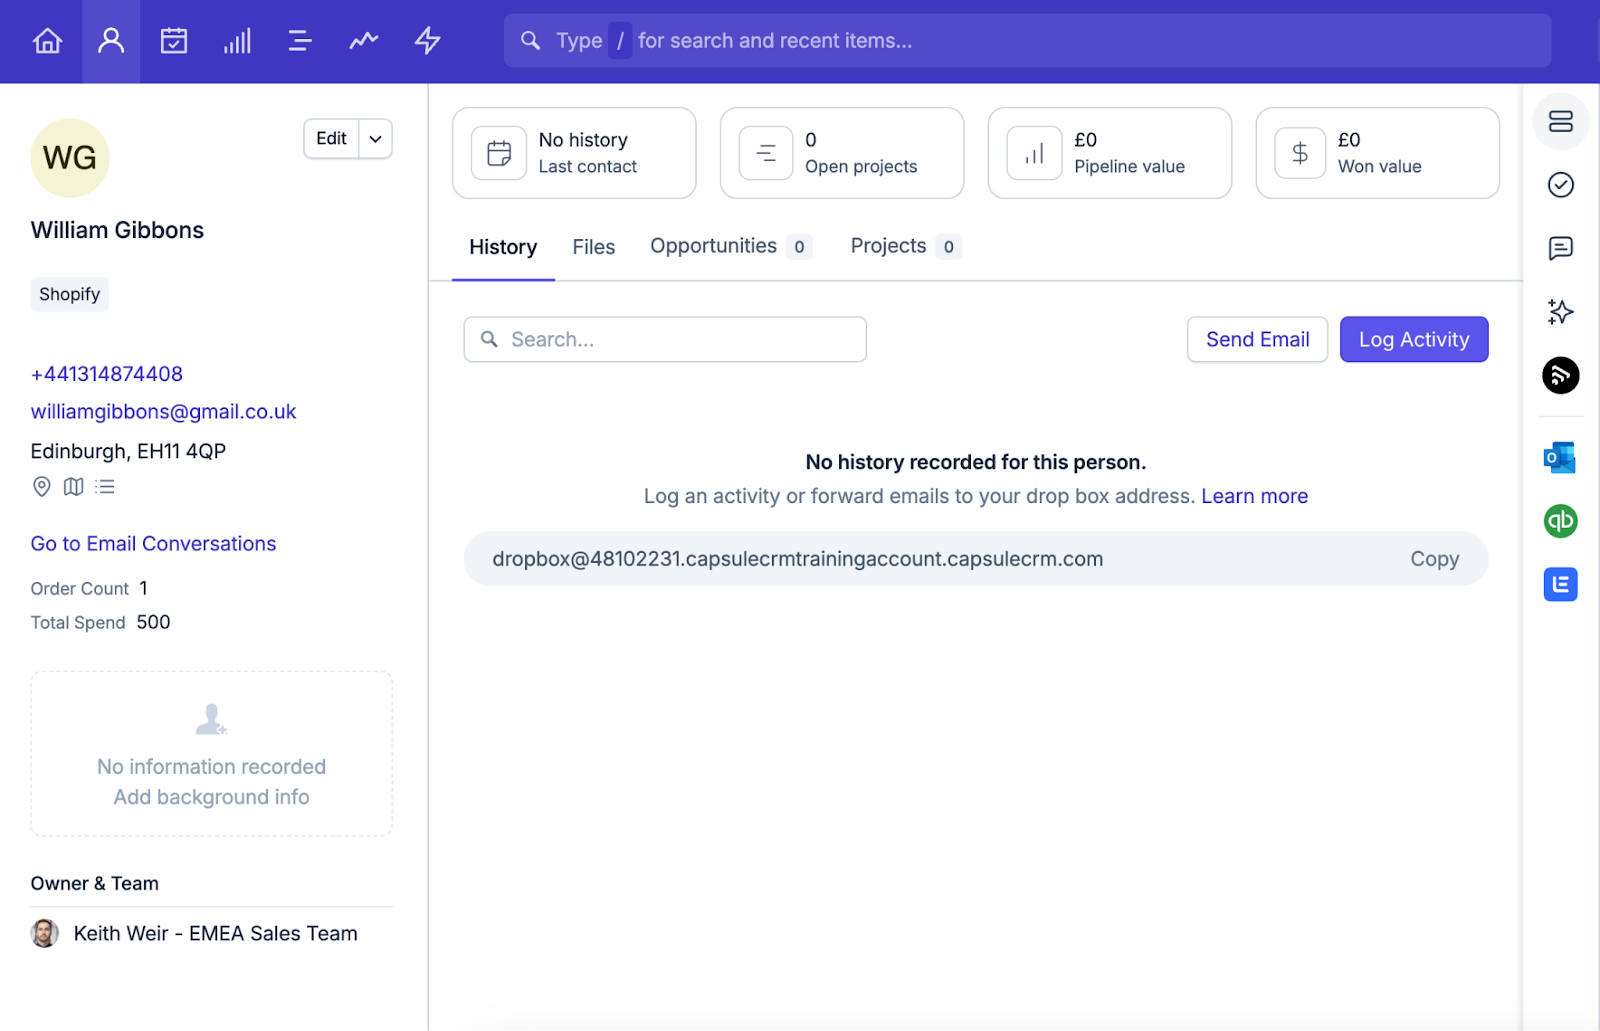Screen dimensions: 1600x1031
Task: Click the Pipeline value chart icon
Action: click(1034, 153)
